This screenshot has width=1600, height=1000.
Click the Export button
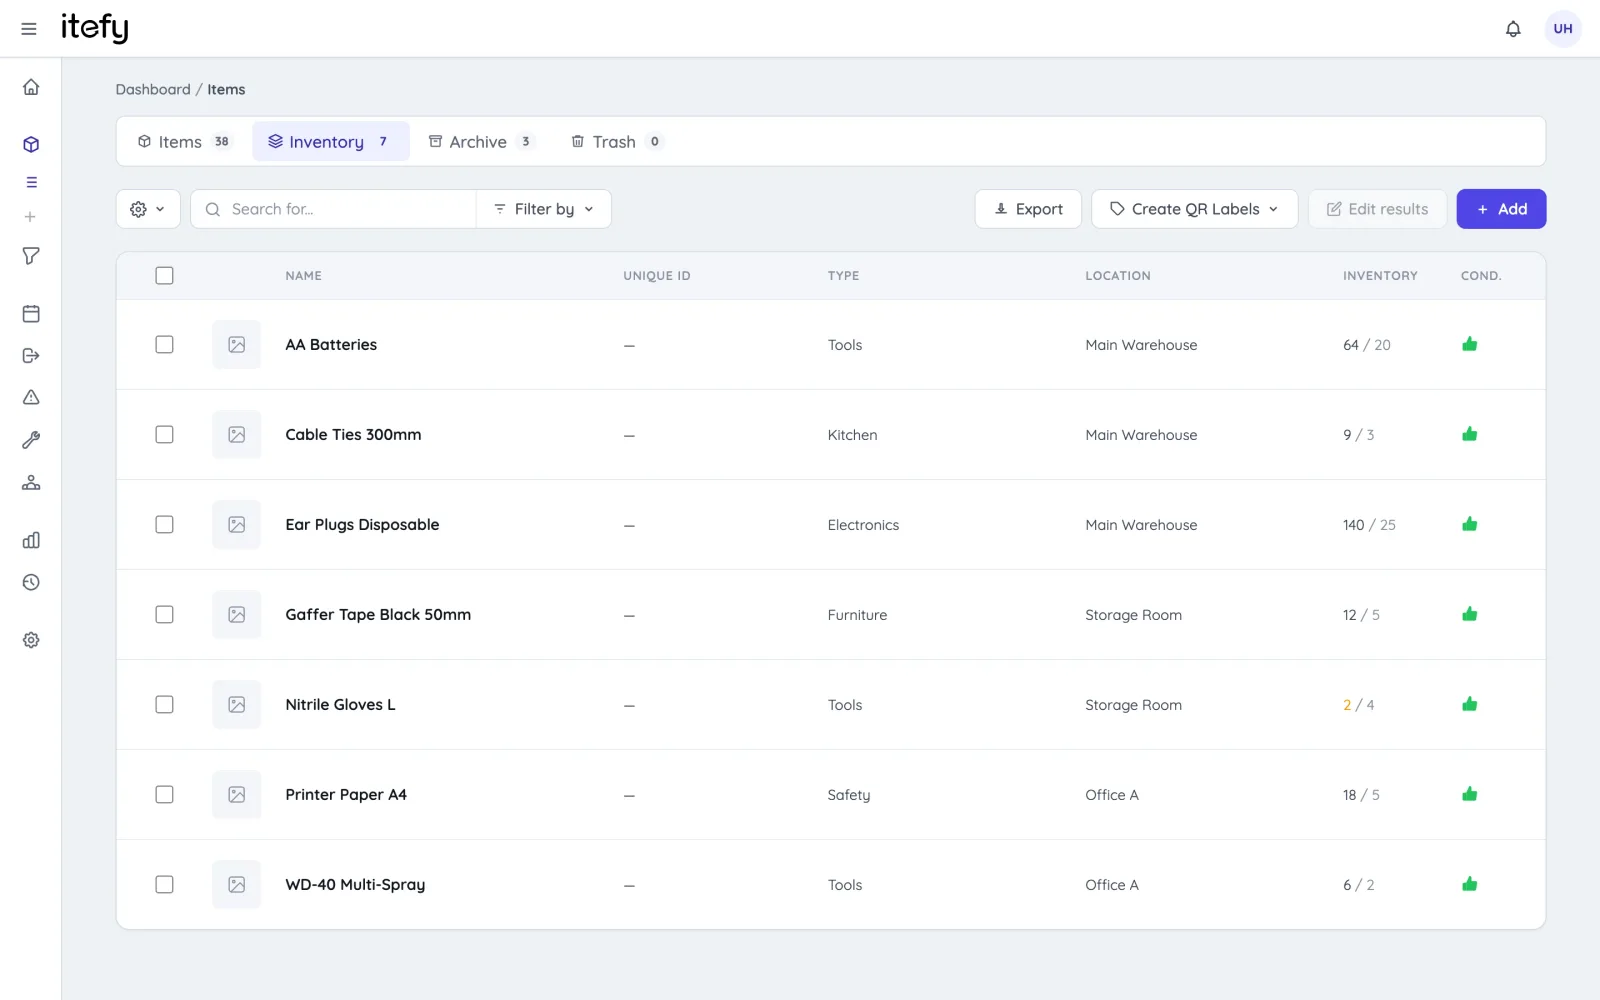point(1028,209)
